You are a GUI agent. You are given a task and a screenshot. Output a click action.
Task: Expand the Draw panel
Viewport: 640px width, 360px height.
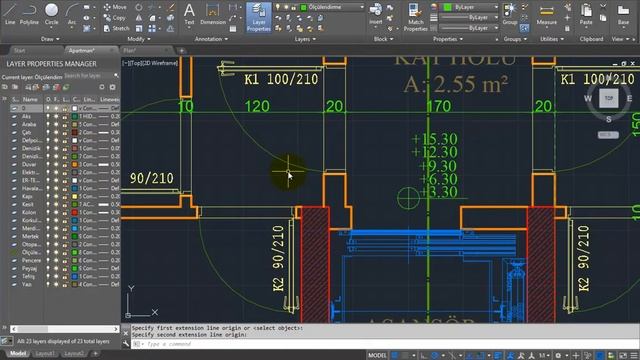point(50,39)
